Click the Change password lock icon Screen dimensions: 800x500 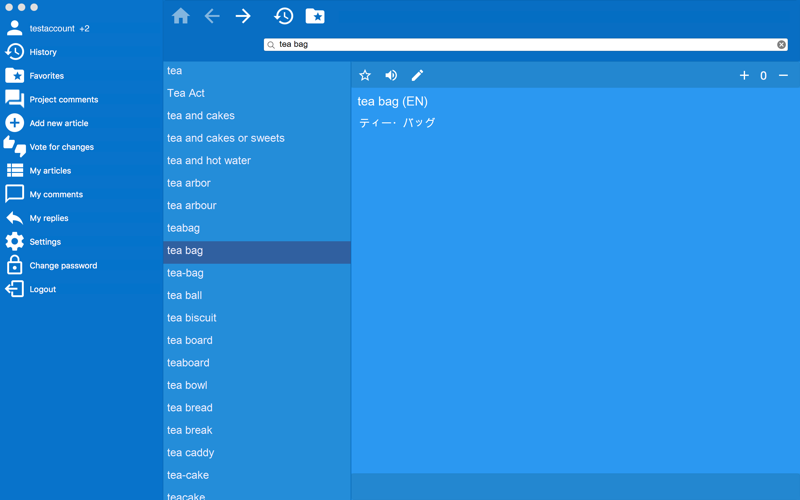[x=14, y=265]
